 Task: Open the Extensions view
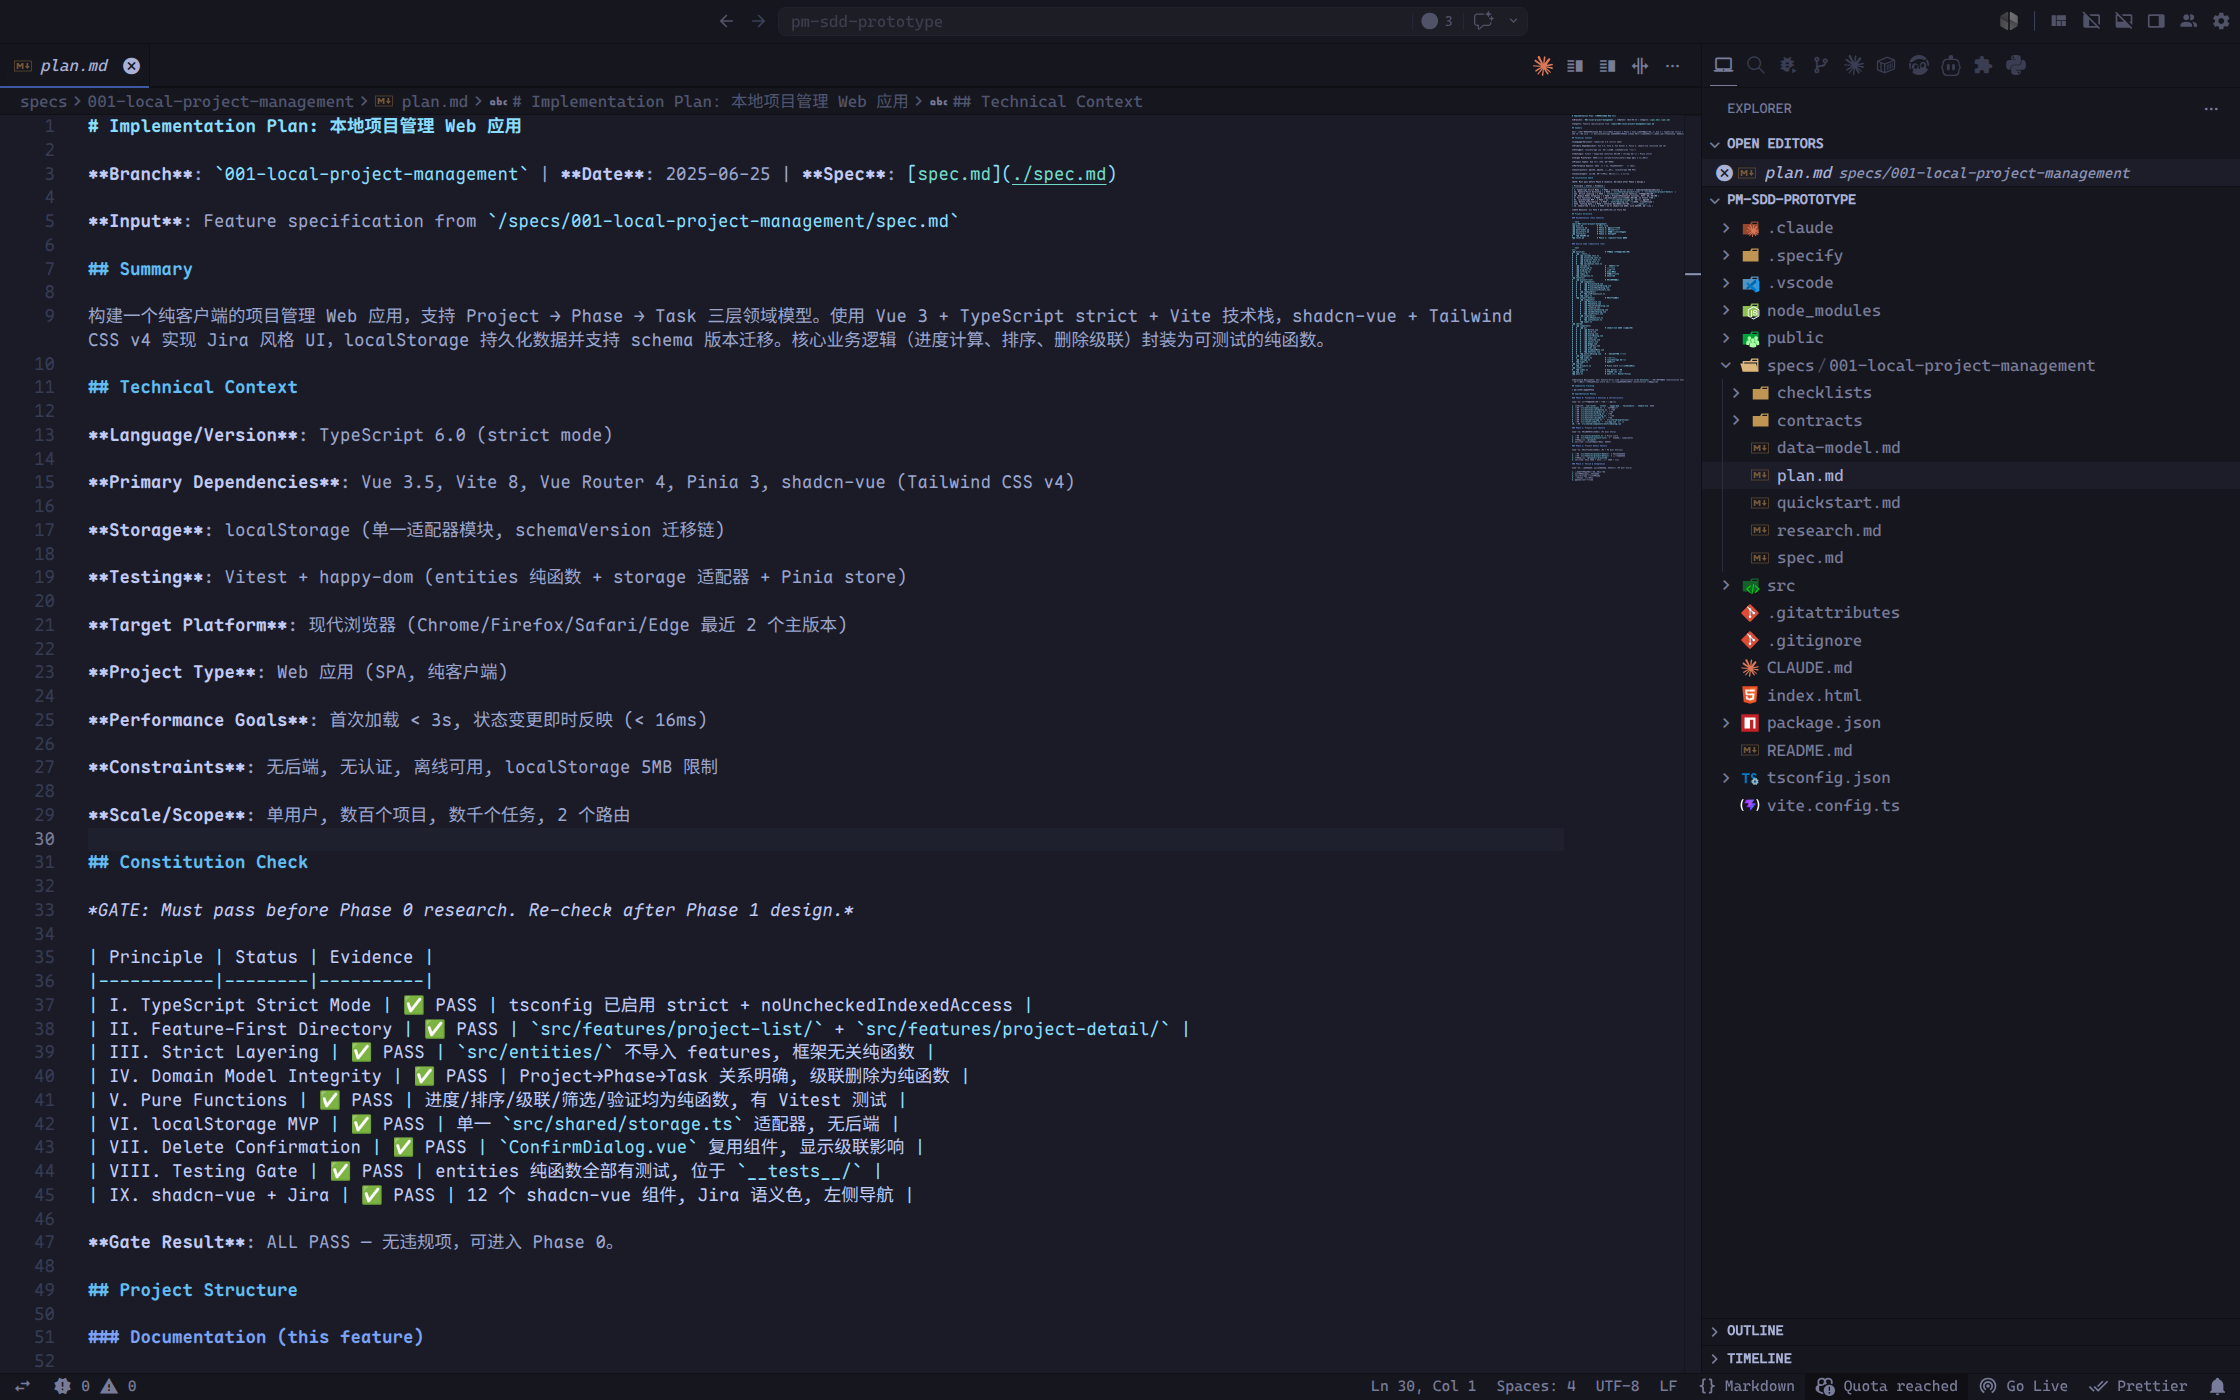[1983, 65]
